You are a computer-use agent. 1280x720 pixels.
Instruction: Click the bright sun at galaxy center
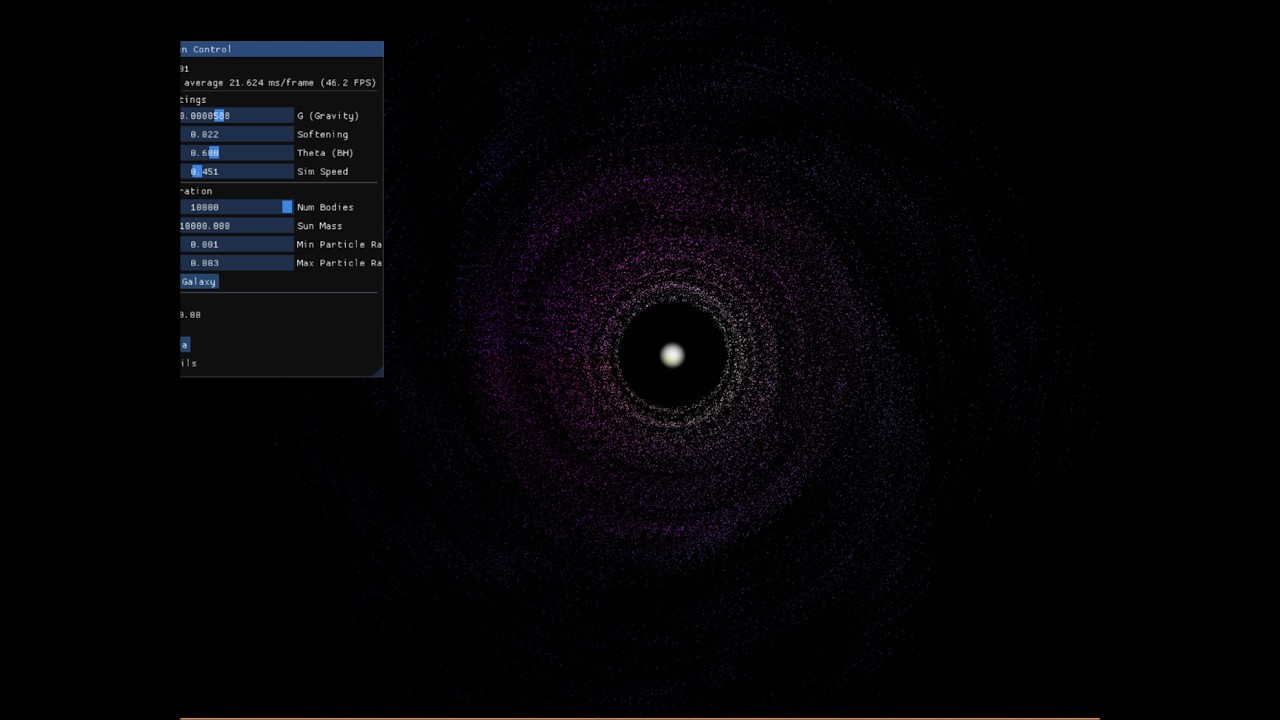tap(672, 355)
